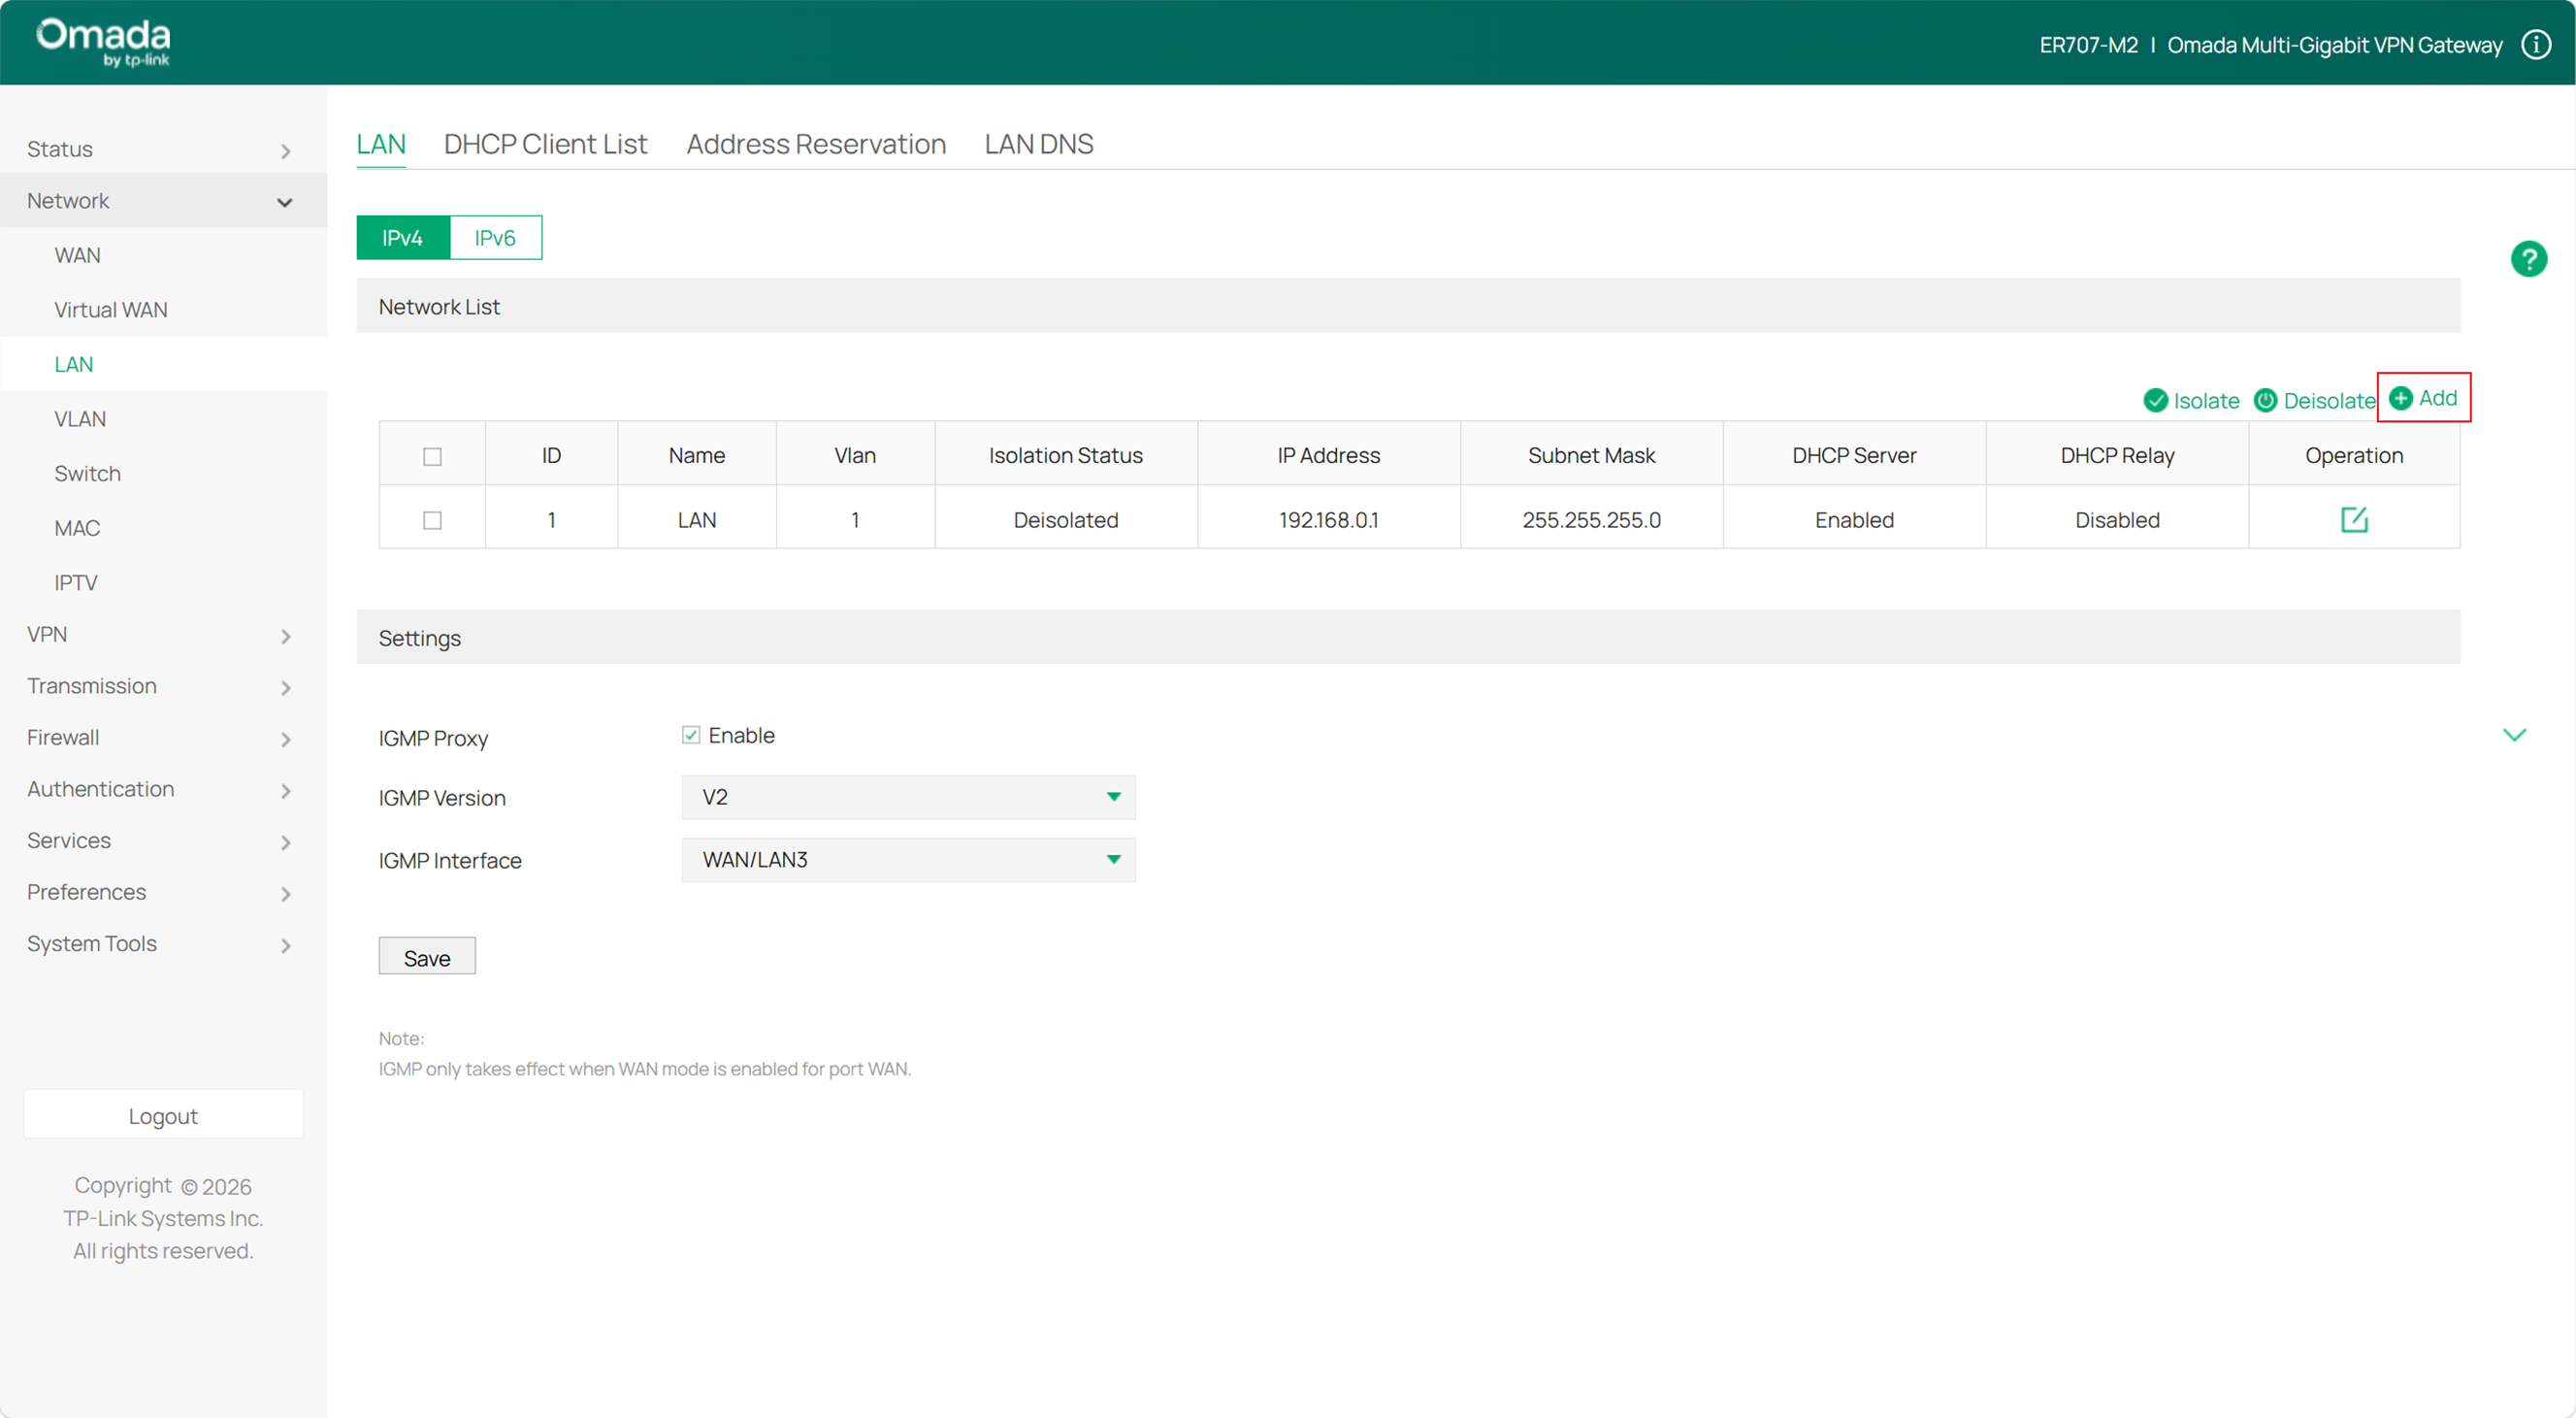Open the Address Reservation tab
This screenshot has height=1418, width=2576.
[815, 144]
